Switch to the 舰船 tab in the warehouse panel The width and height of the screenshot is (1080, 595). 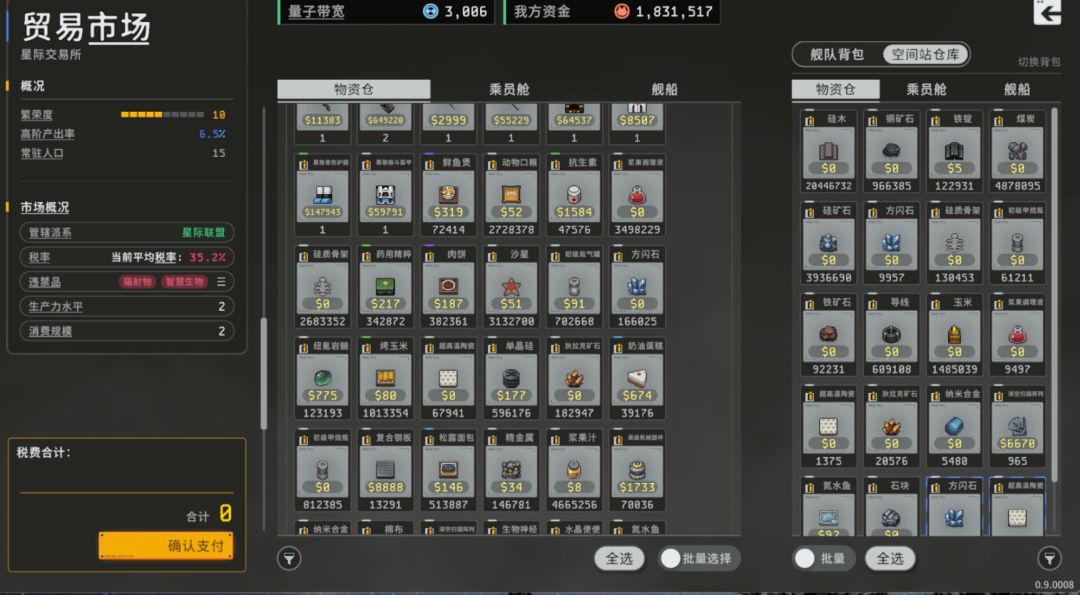pyautogui.click(x=1017, y=90)
